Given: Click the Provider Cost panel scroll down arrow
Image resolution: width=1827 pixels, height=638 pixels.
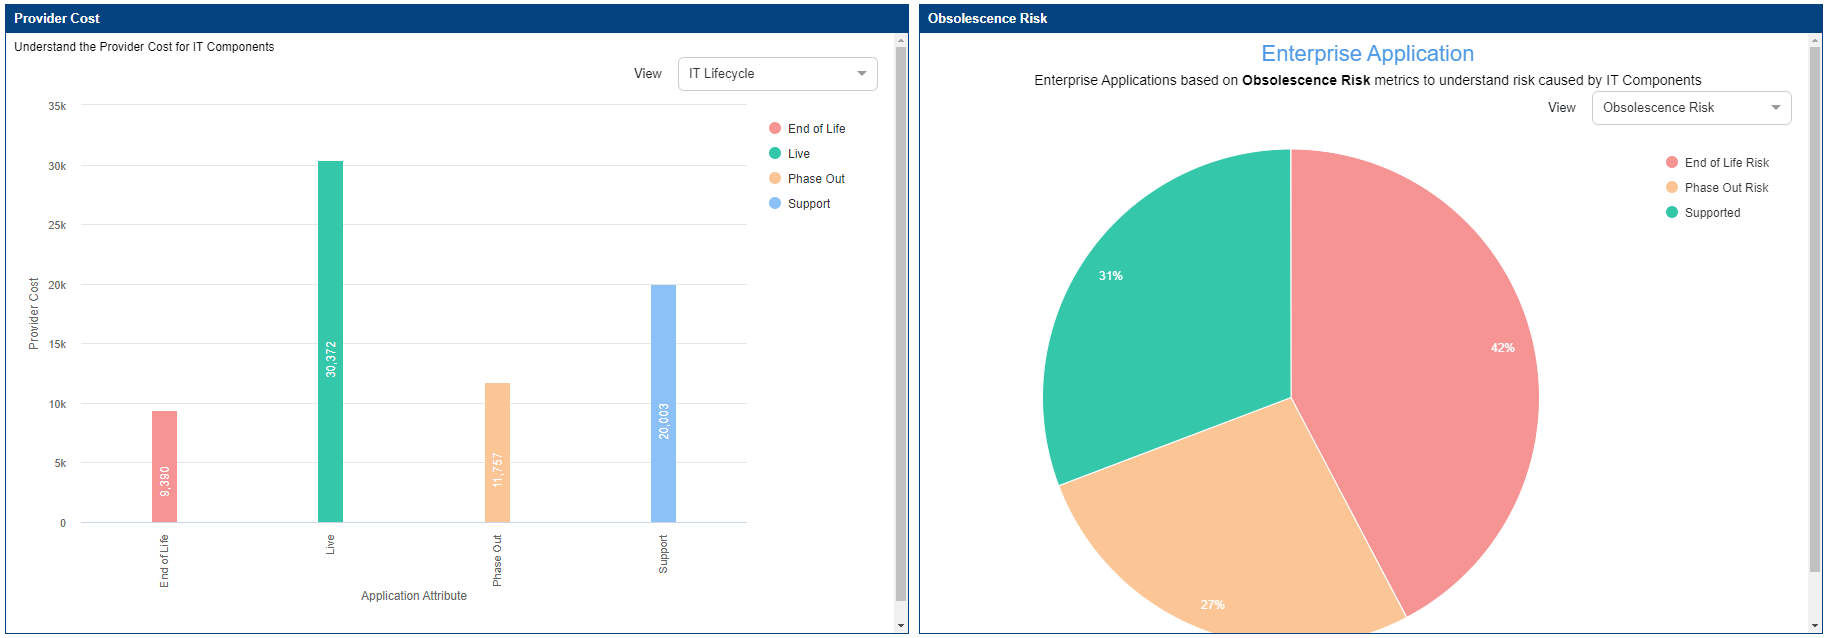Looking at the screenshot, I should click(x=900, y=626).
